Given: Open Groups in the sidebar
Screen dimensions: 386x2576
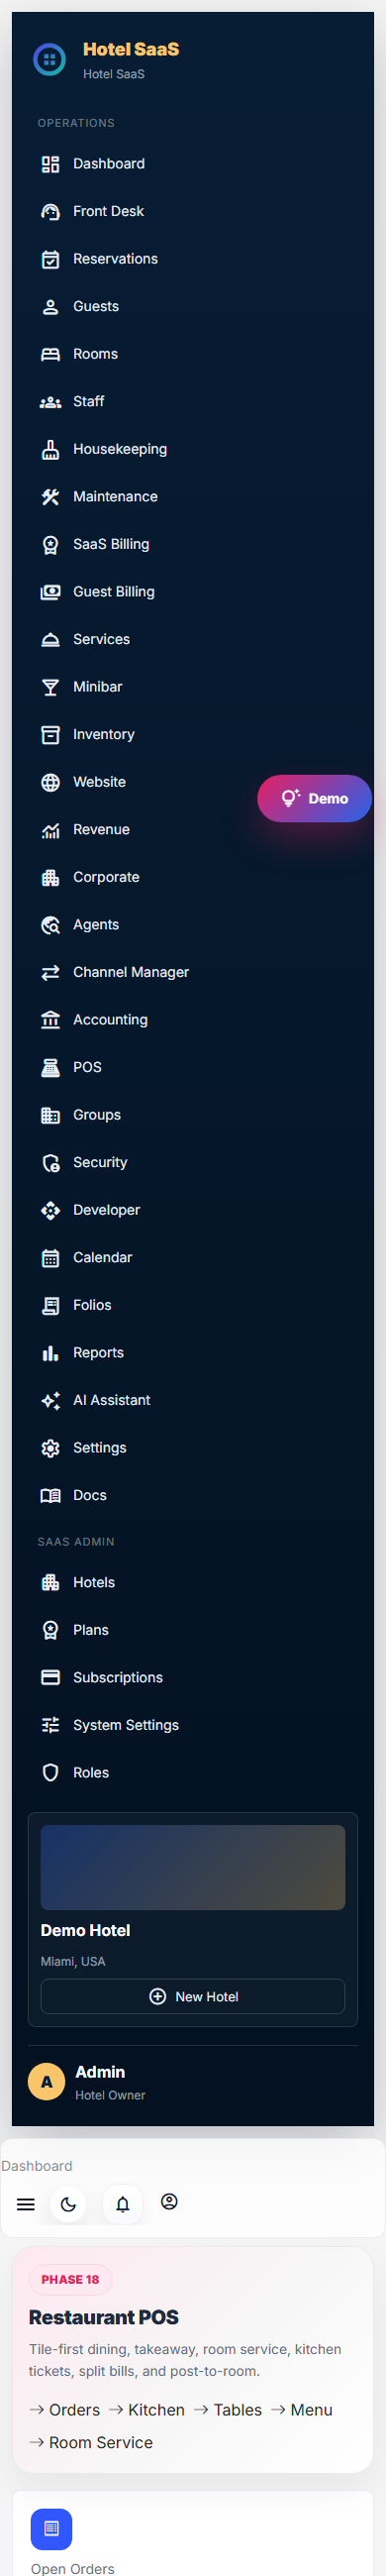Looking at the screenshot, I should [x=193, y=1115].
